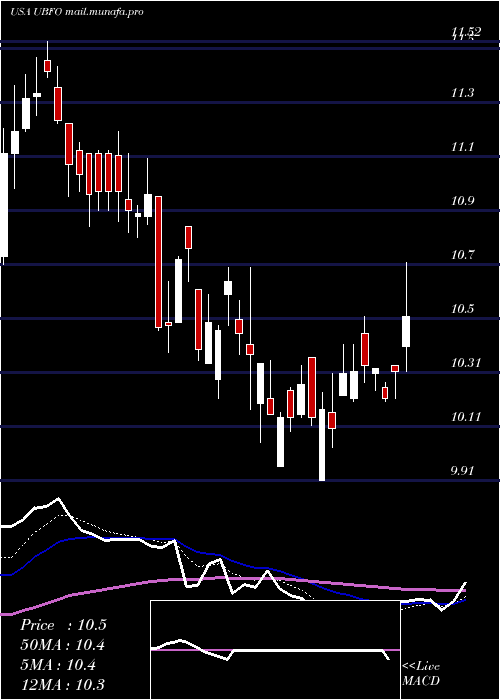Image resolution: width=500 pixels, height=700 pixels.
Task: Click the 'USA UBFO mail.munafa.pro' chart title
Action: point(77,12)
